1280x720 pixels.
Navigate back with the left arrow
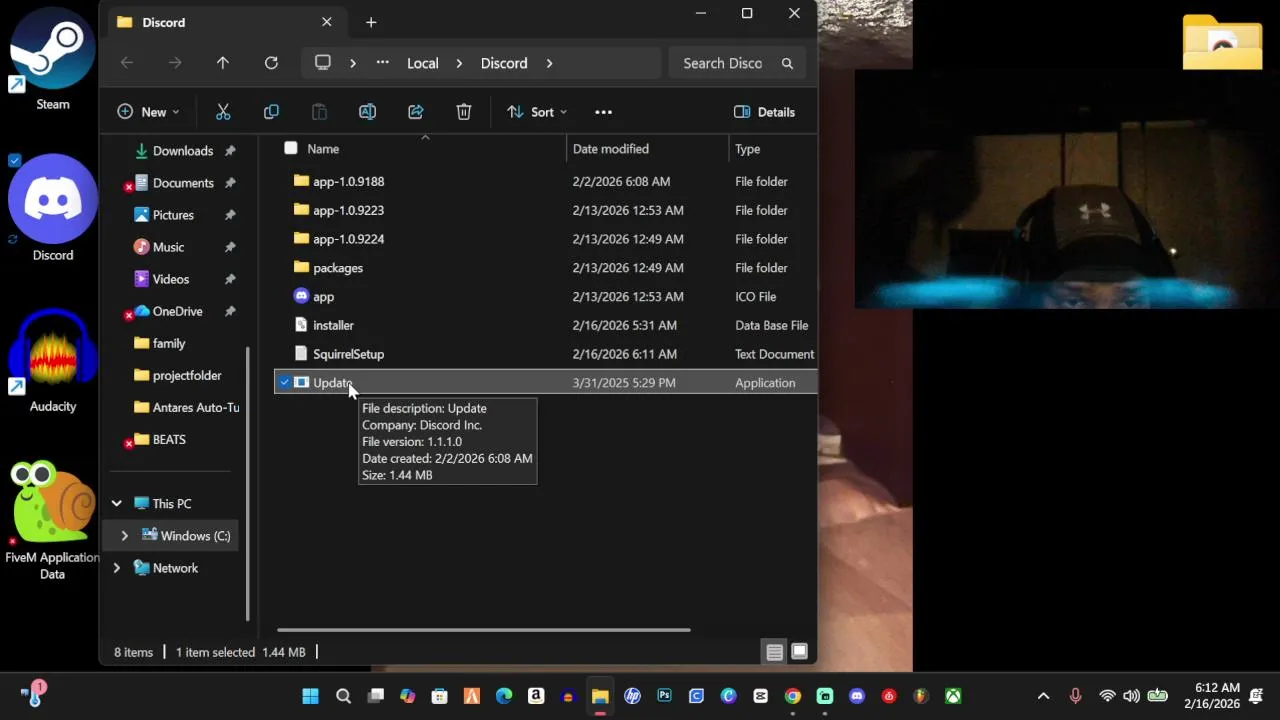pos(127,63)
